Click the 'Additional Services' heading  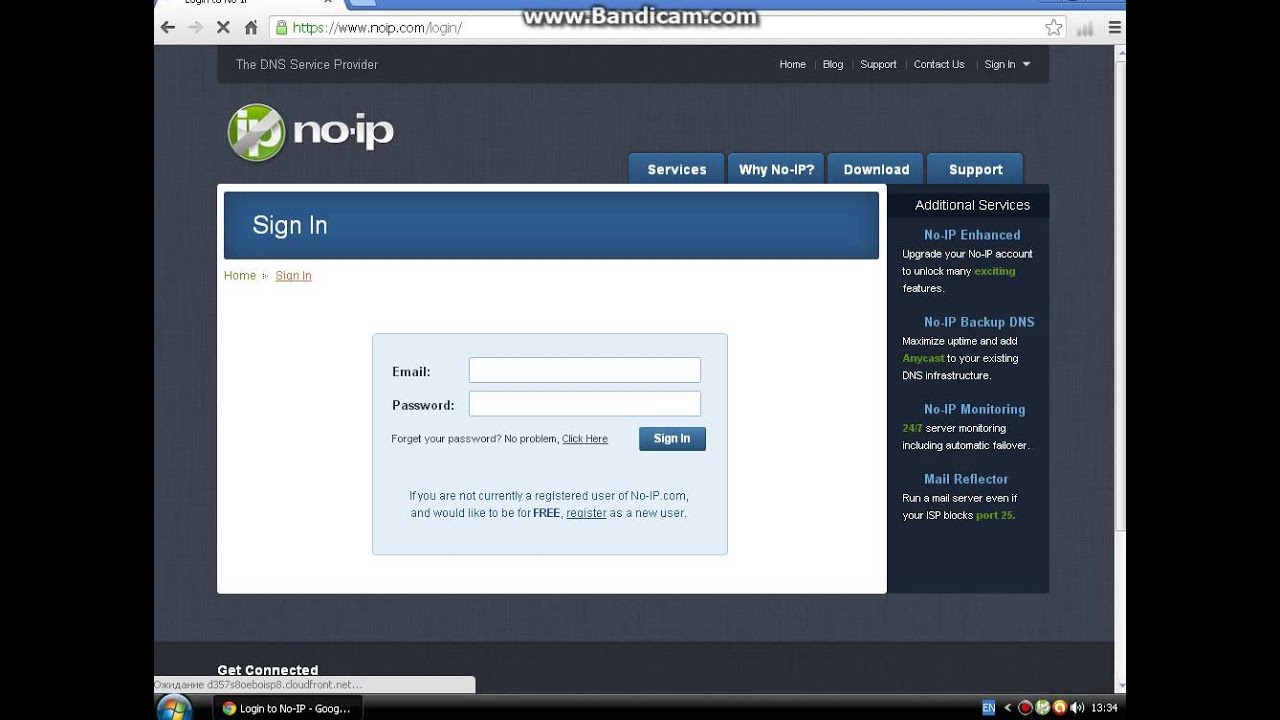(x=972, y=205)
